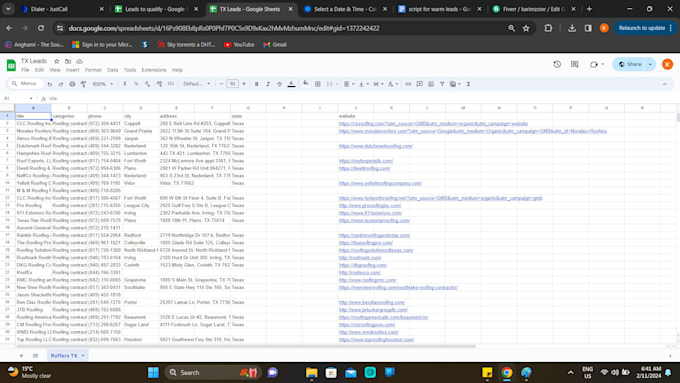The height and width of the screenshot is (383, 680).
Task: Open text wrapping dropdown
Action: tap(378, 84)
